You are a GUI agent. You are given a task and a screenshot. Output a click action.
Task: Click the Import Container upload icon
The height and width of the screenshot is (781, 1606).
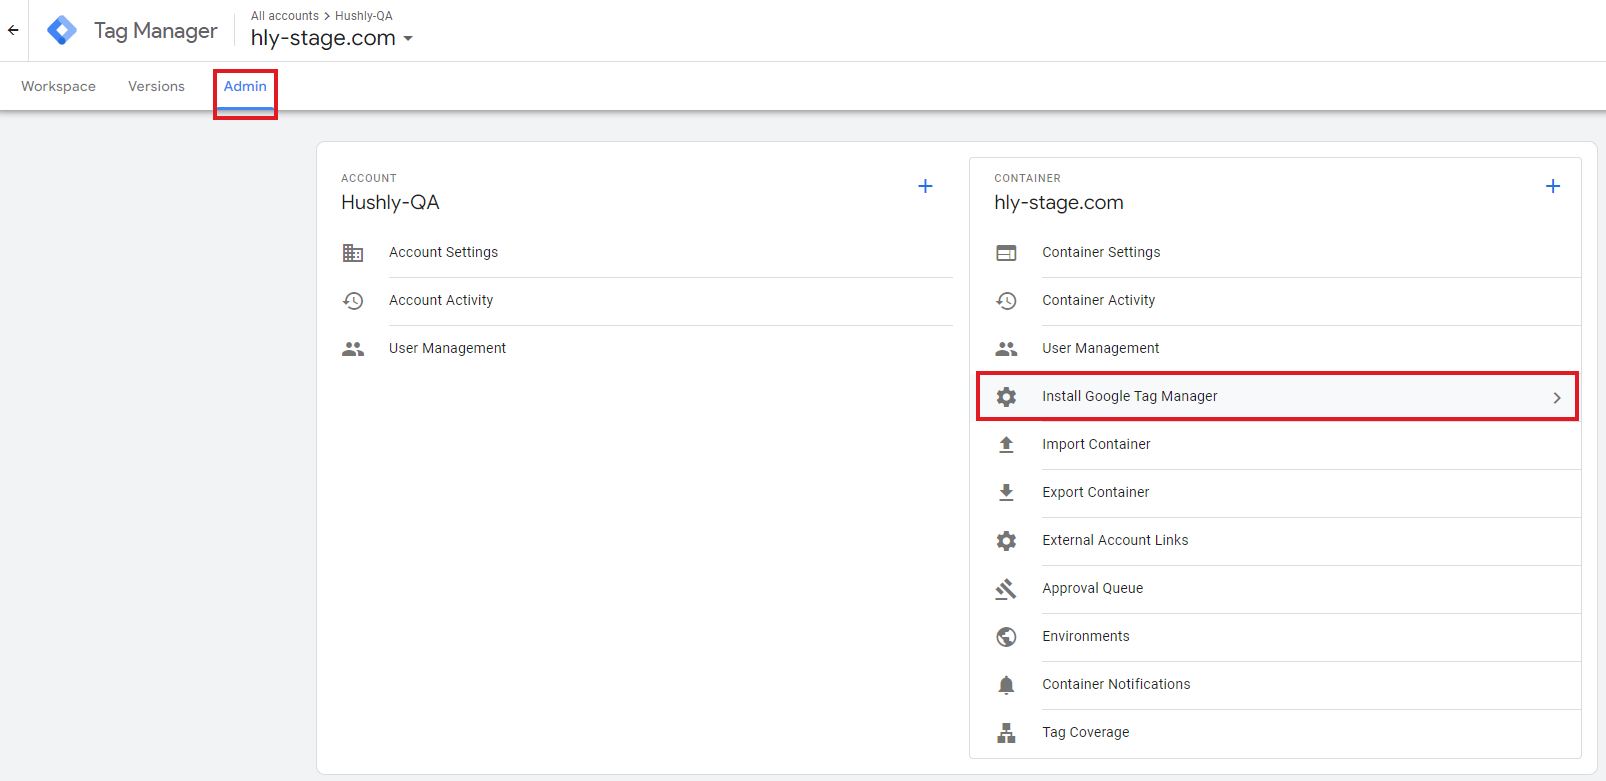click(1006, 445)
